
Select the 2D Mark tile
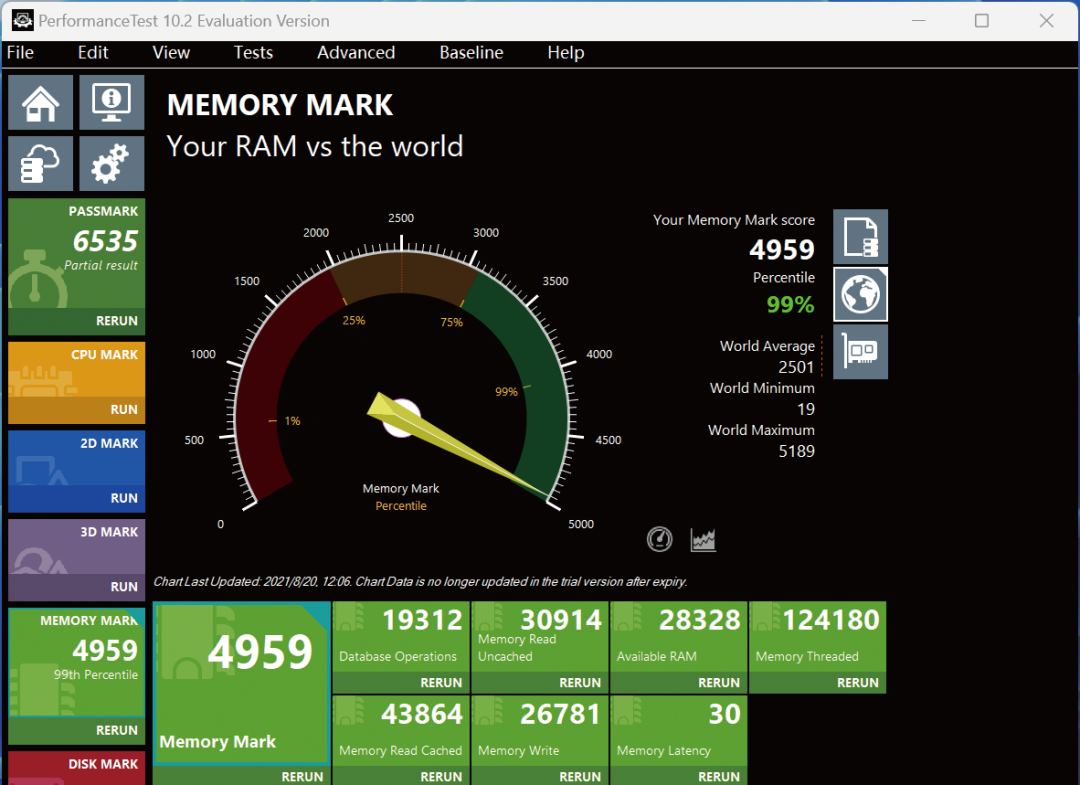[x=76, y=458]
